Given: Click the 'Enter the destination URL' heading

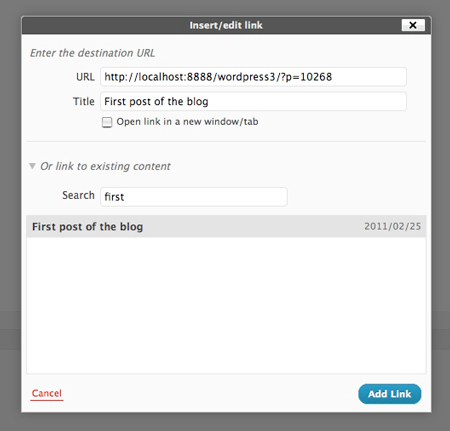Looking at the screenshot, I should [x=93, y=53].
